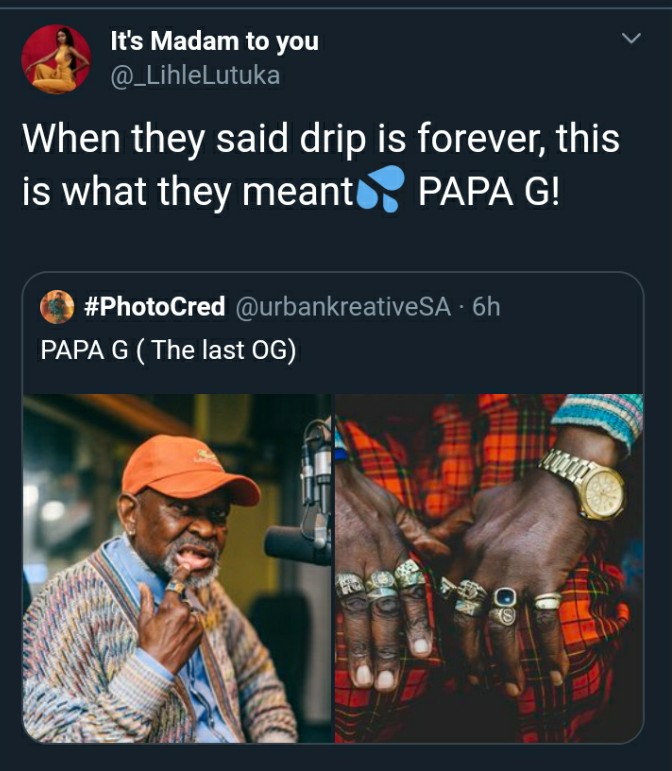672x771 pixels.
Task: Click the orange cap in left photo
Action: [x=190, y=471]
